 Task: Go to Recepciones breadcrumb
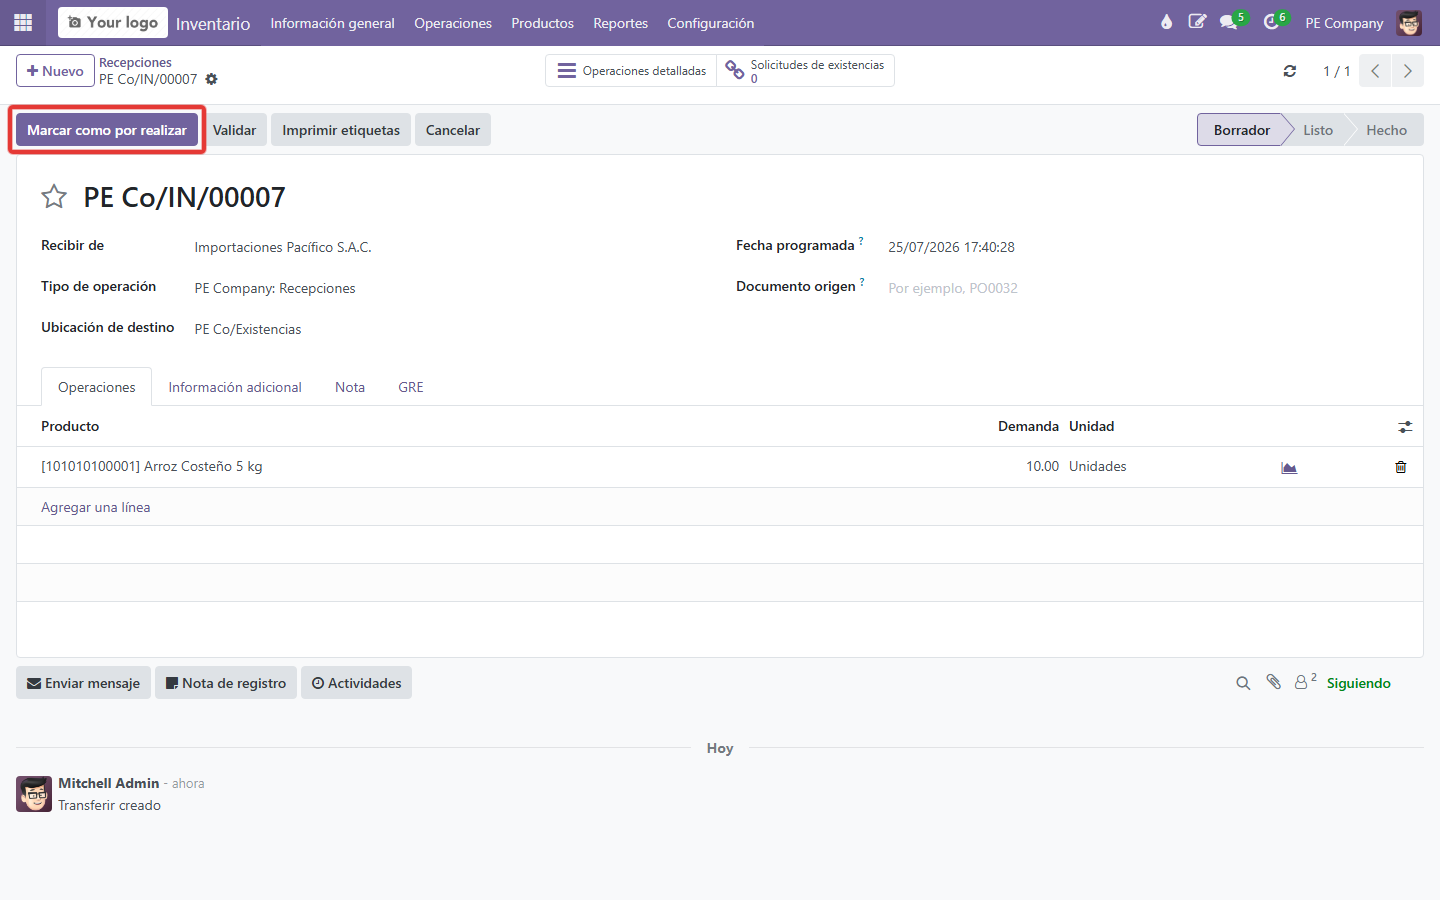tap(135, 62)
